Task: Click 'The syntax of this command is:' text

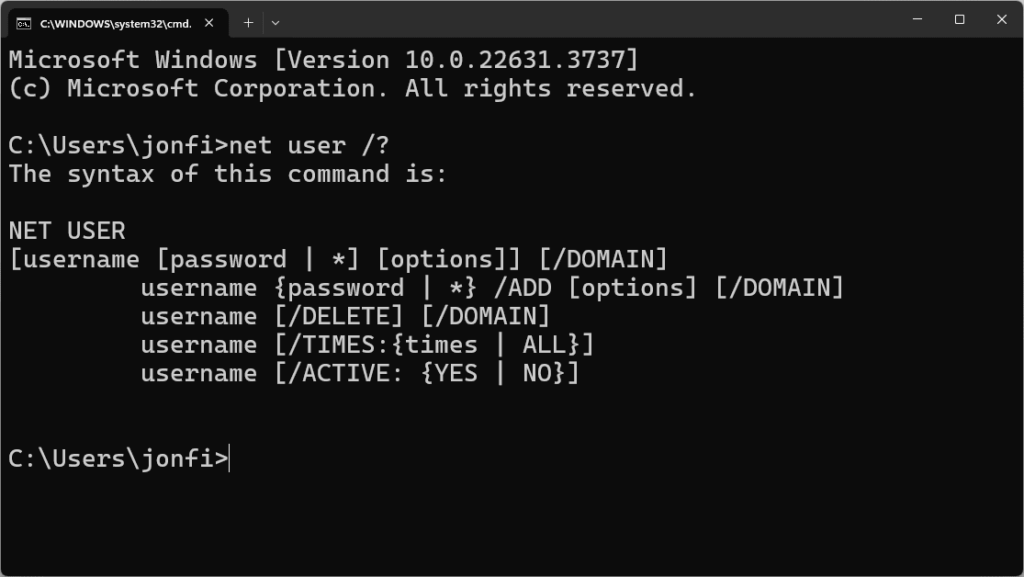Action: click(228, 174)
